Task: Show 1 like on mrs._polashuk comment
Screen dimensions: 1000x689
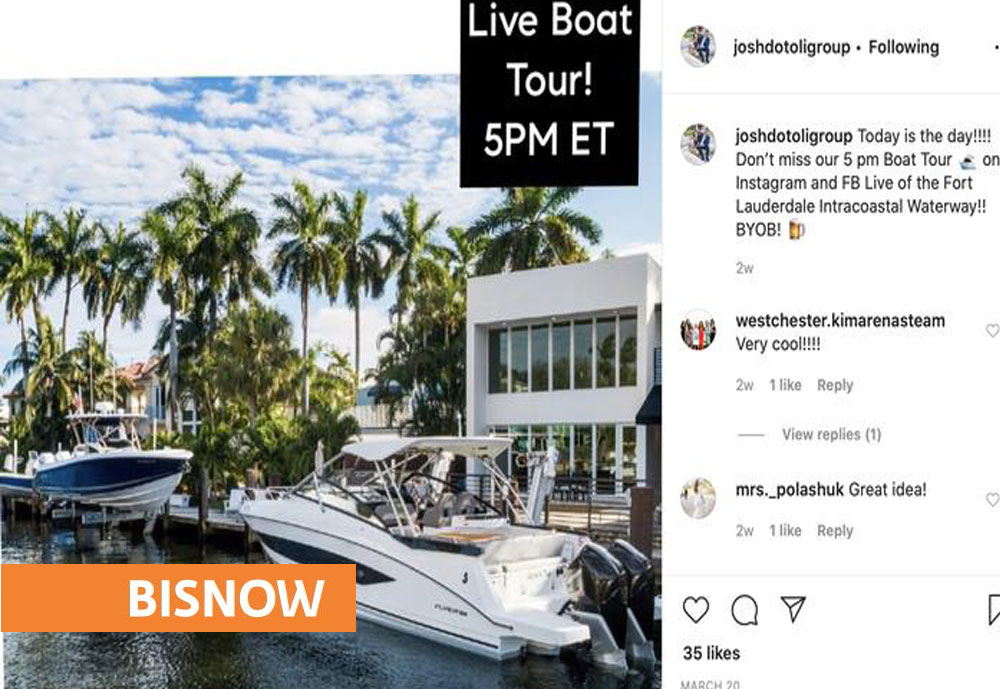Action: pyautogui.click(x=785, y=531)
